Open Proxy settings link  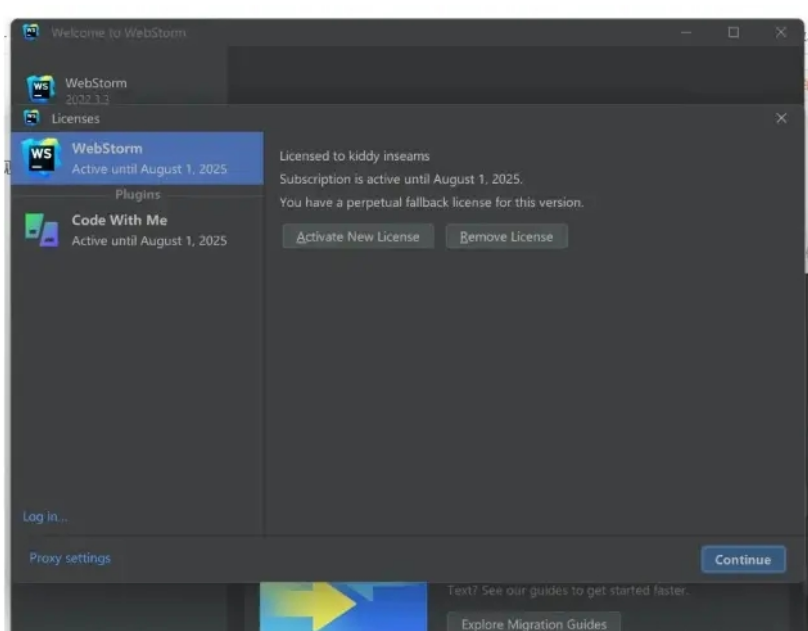tap(70, 558)
